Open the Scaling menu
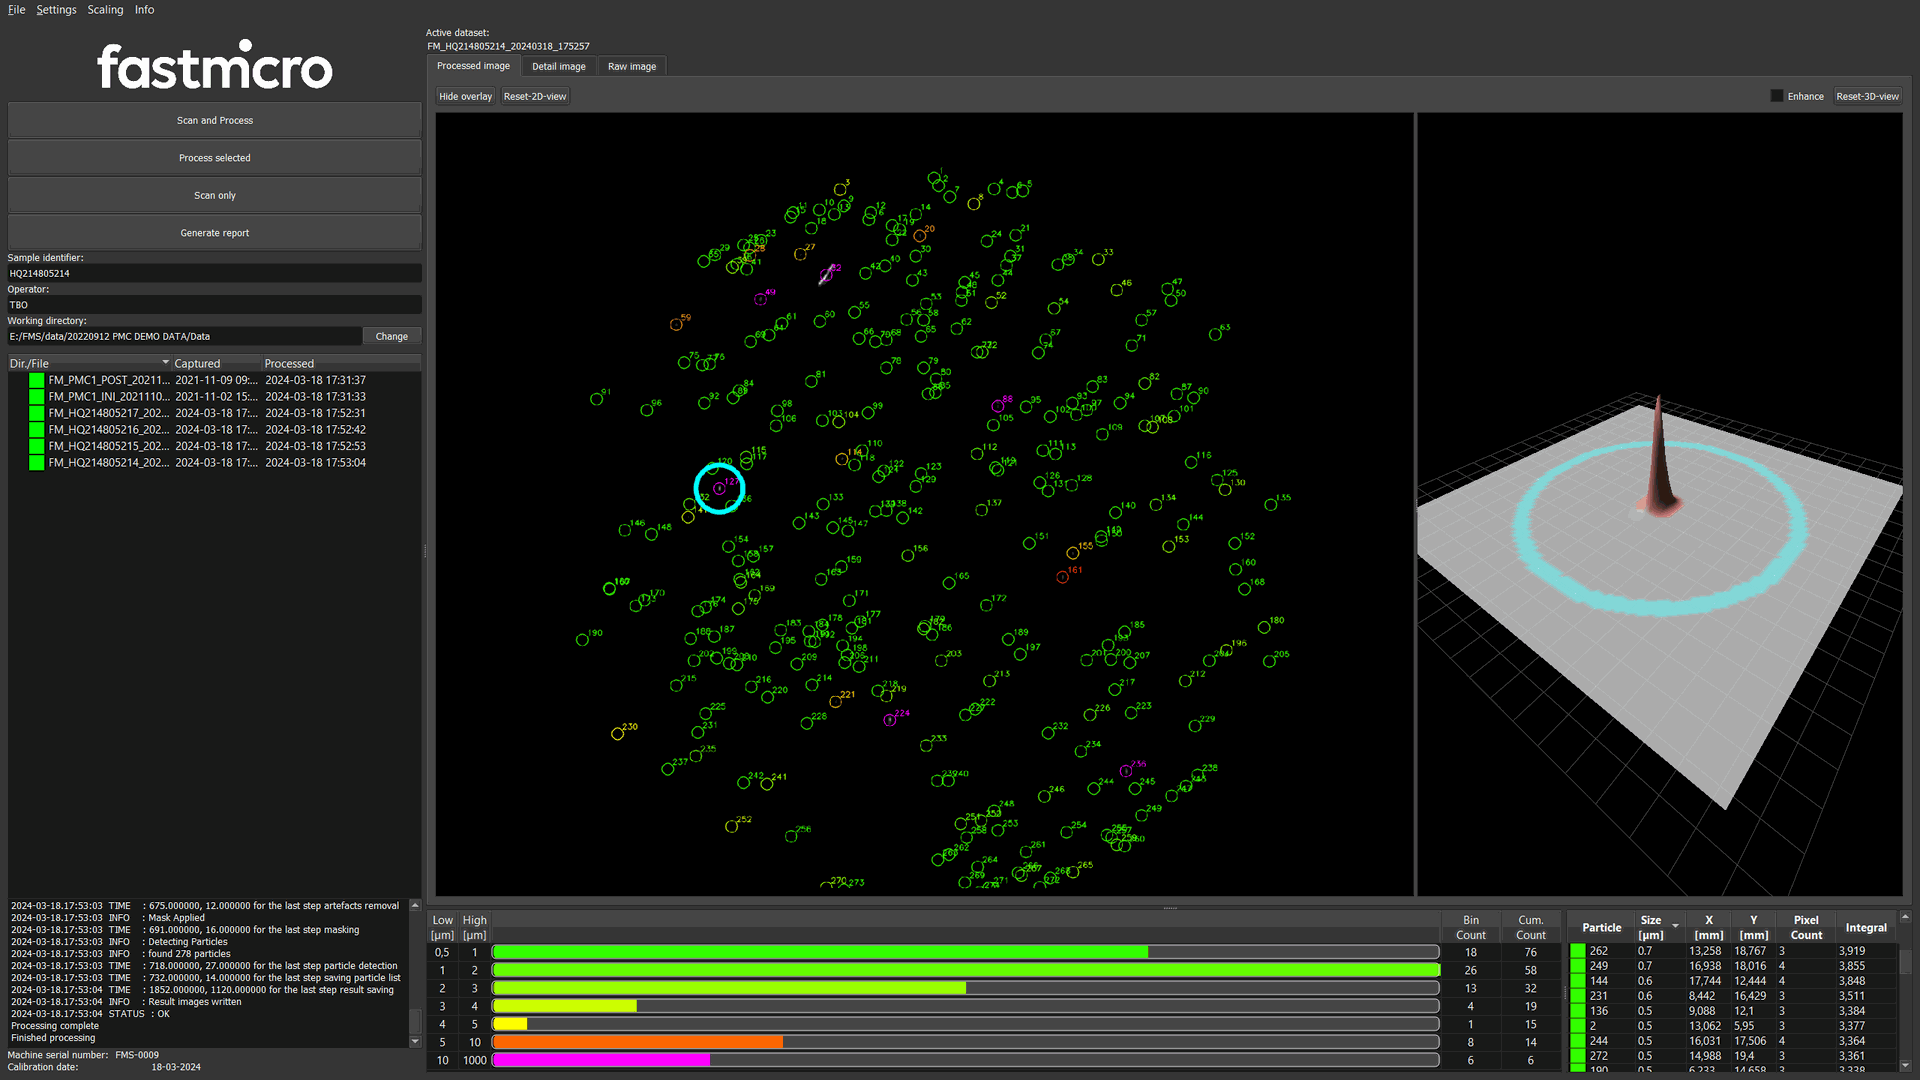 [105, 10]
